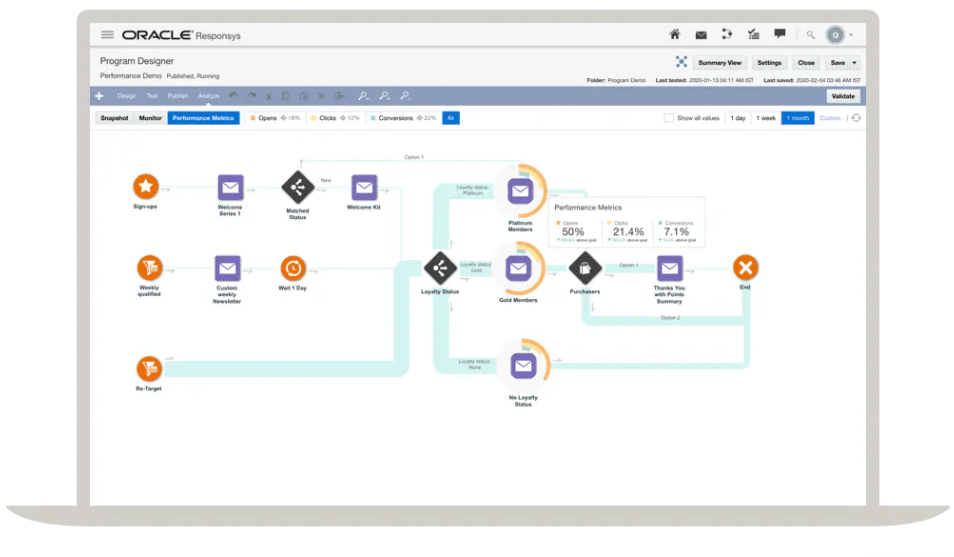This screenshot has width=954, height=557.
Task: Click the Cut scissors icon
Action: pos(268,96)
